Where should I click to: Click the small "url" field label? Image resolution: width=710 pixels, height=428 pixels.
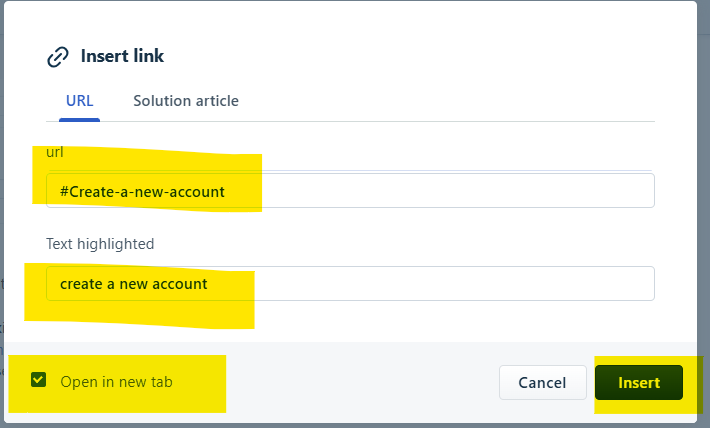[54, 152]
